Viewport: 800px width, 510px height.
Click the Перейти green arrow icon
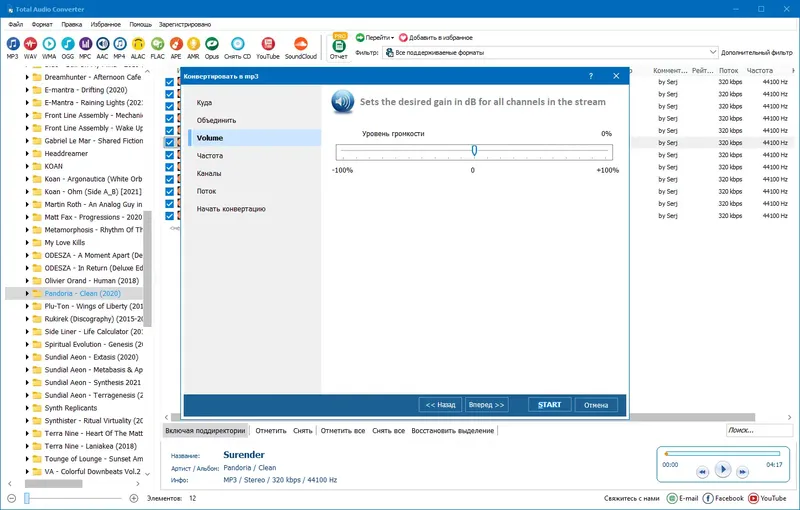coord(360,38)
